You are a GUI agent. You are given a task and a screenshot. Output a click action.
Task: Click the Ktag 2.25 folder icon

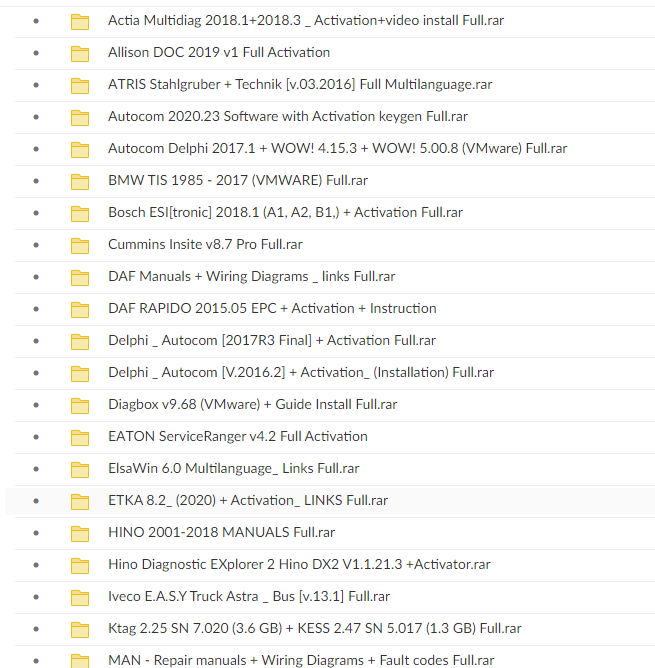80,629
